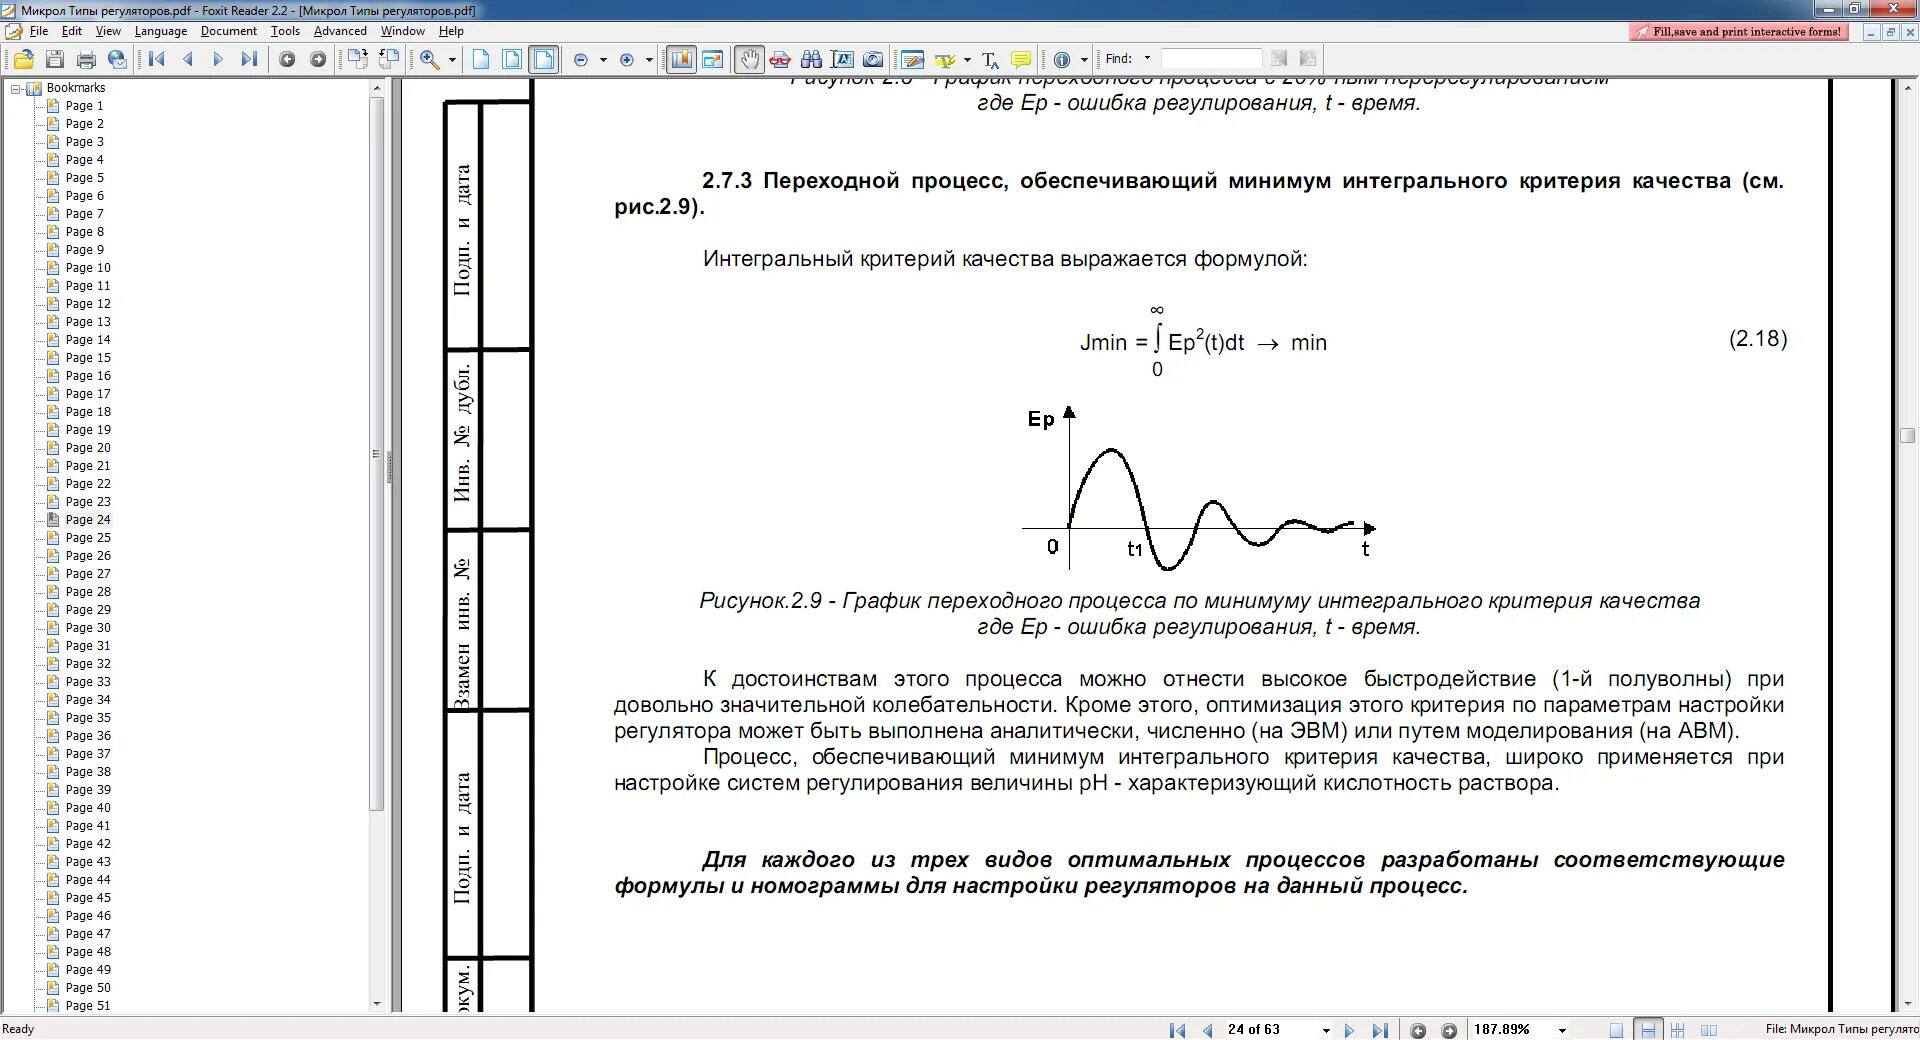Click the blue info icon

point(1062,60)
